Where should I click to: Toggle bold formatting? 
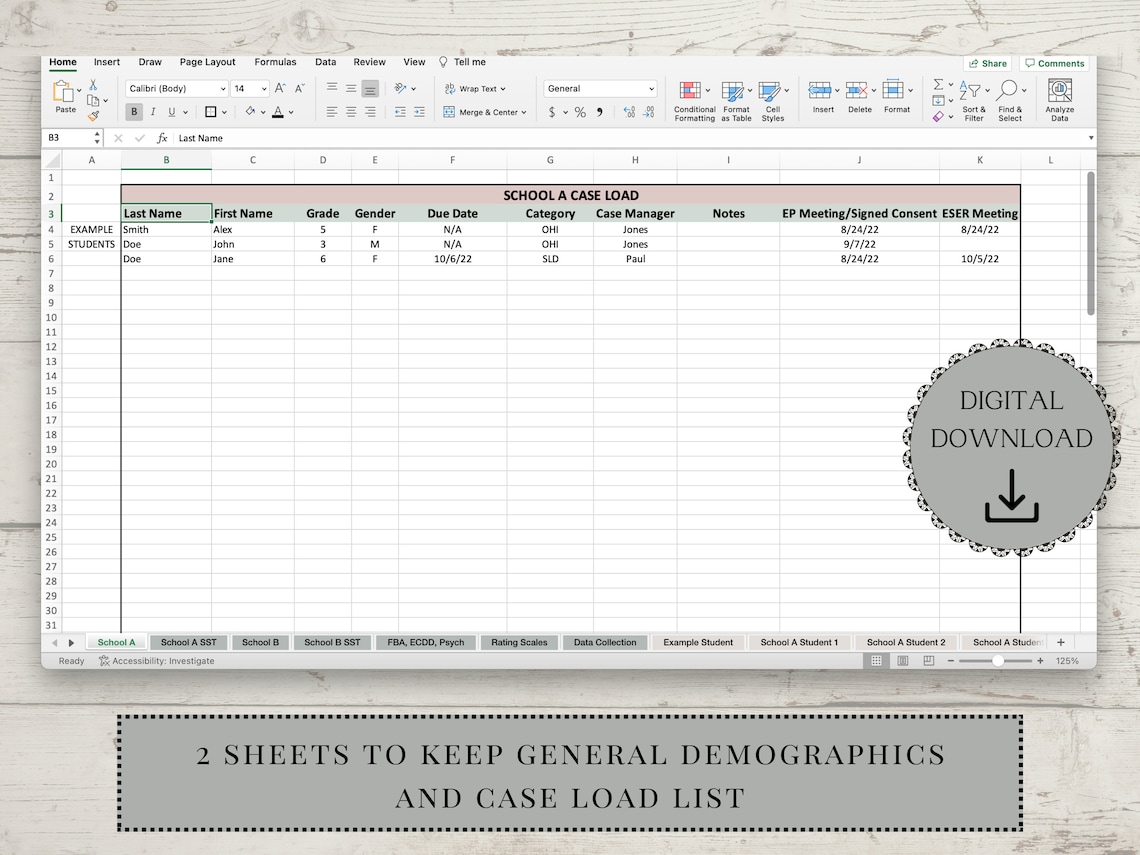click(133, 112)
